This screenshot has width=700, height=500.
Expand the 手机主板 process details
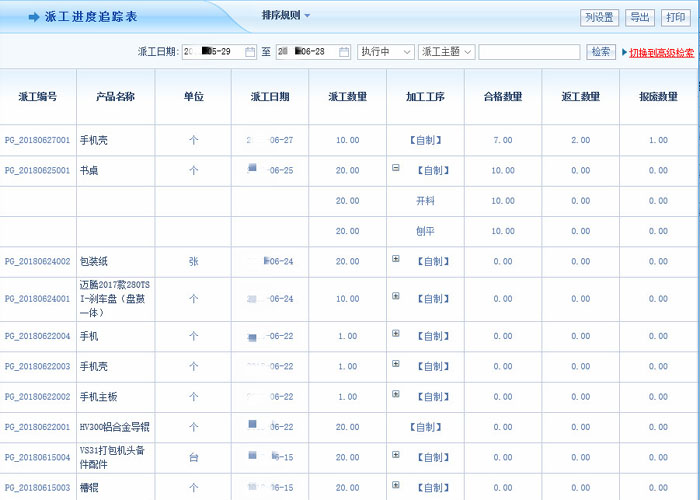coord(396,395)
